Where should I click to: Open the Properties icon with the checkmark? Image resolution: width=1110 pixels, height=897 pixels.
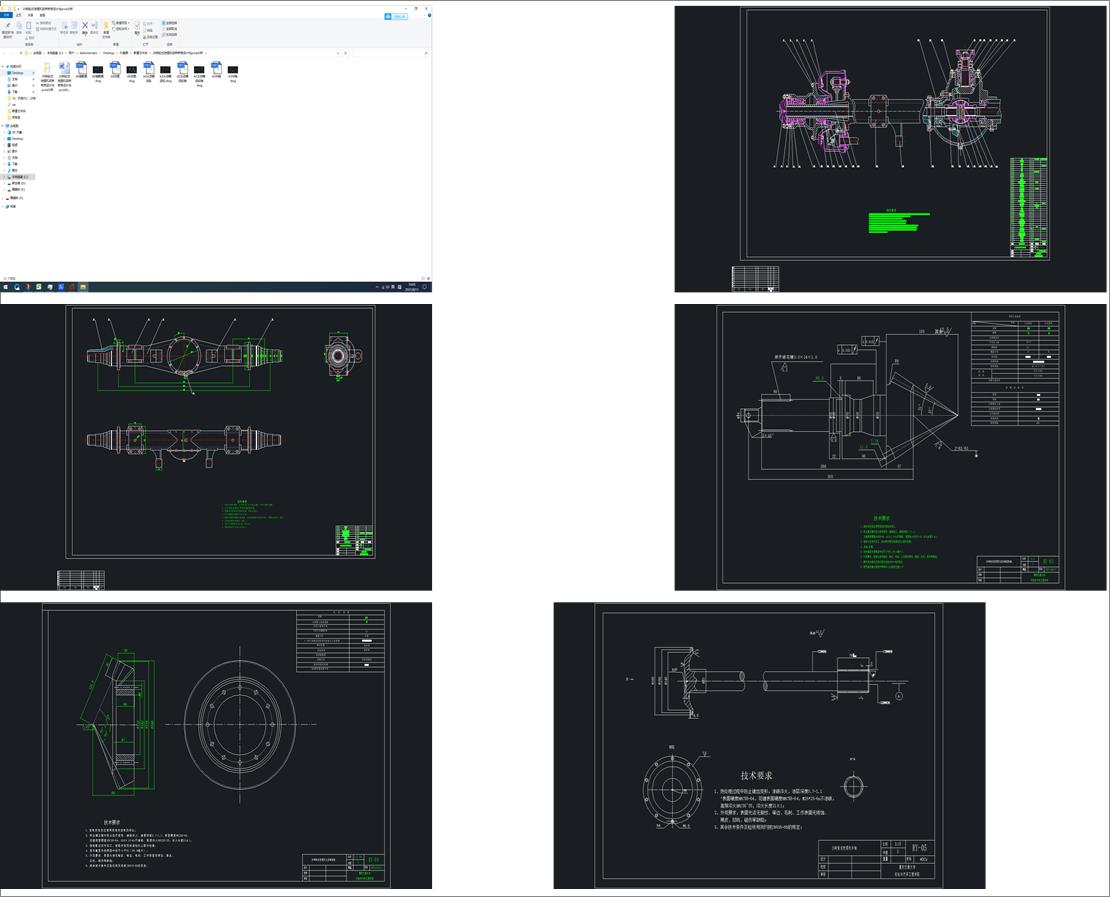pyautogui.click(x=137, y=25)
